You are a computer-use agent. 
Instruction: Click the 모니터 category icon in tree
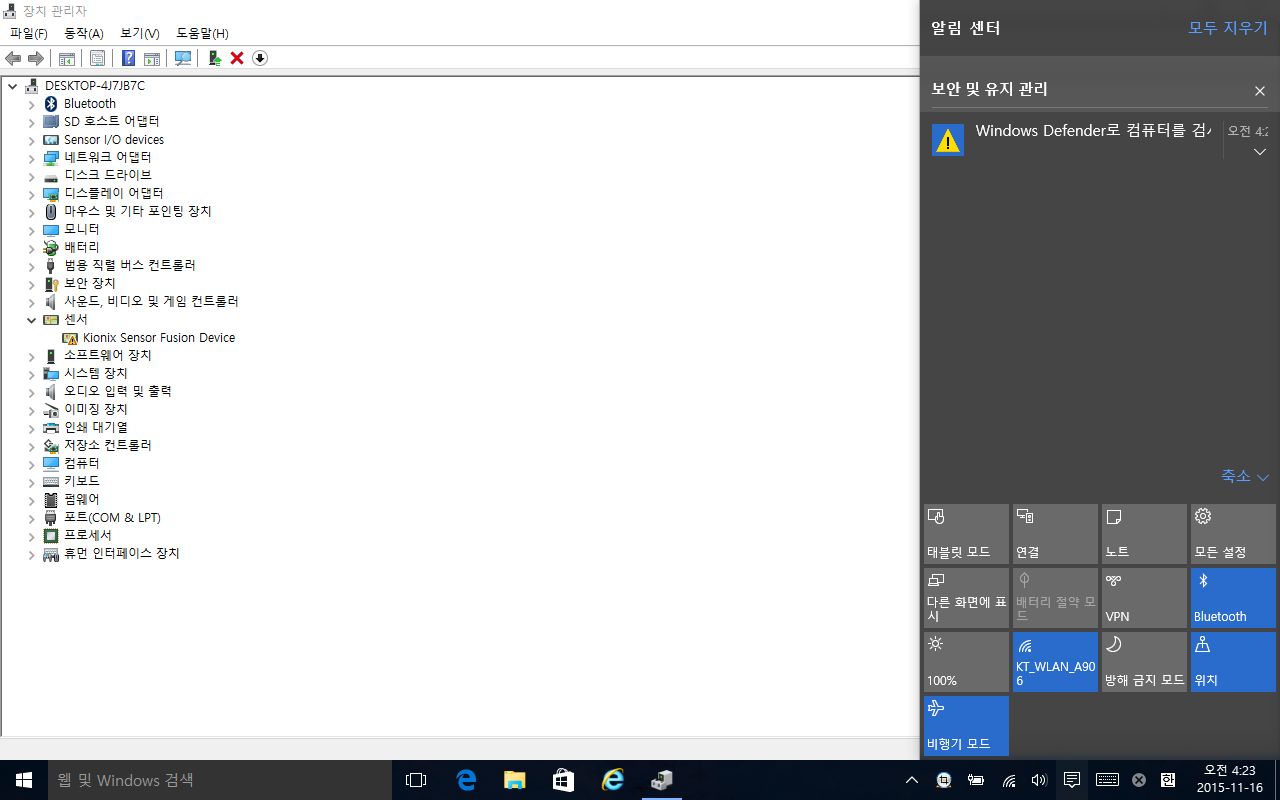point(51,230)
